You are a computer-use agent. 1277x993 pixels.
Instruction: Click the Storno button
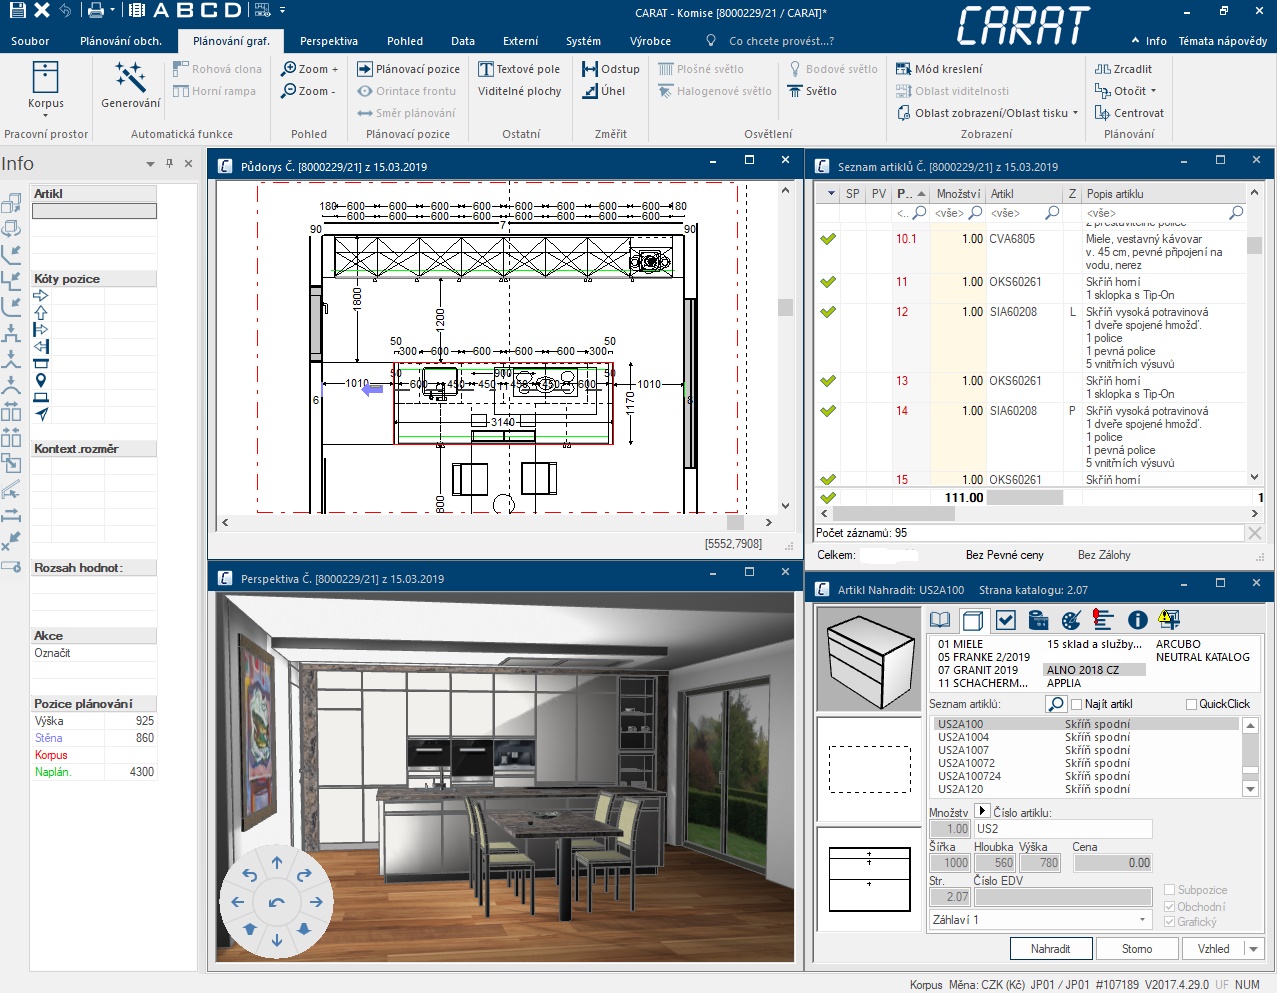(1137, 949)
